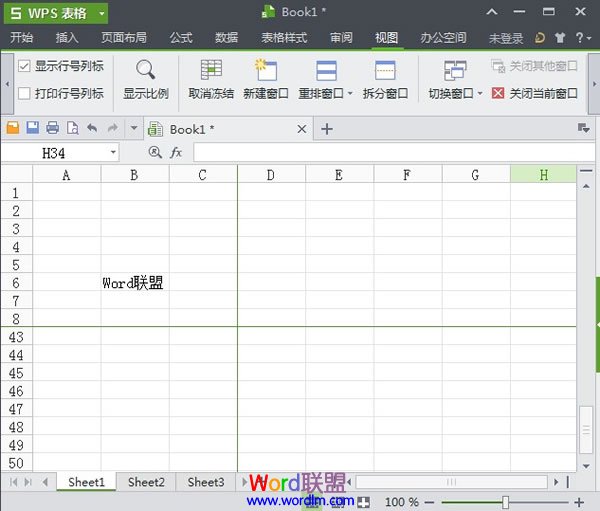Open the Name Box dropdown arrow

tap(113, 152)
